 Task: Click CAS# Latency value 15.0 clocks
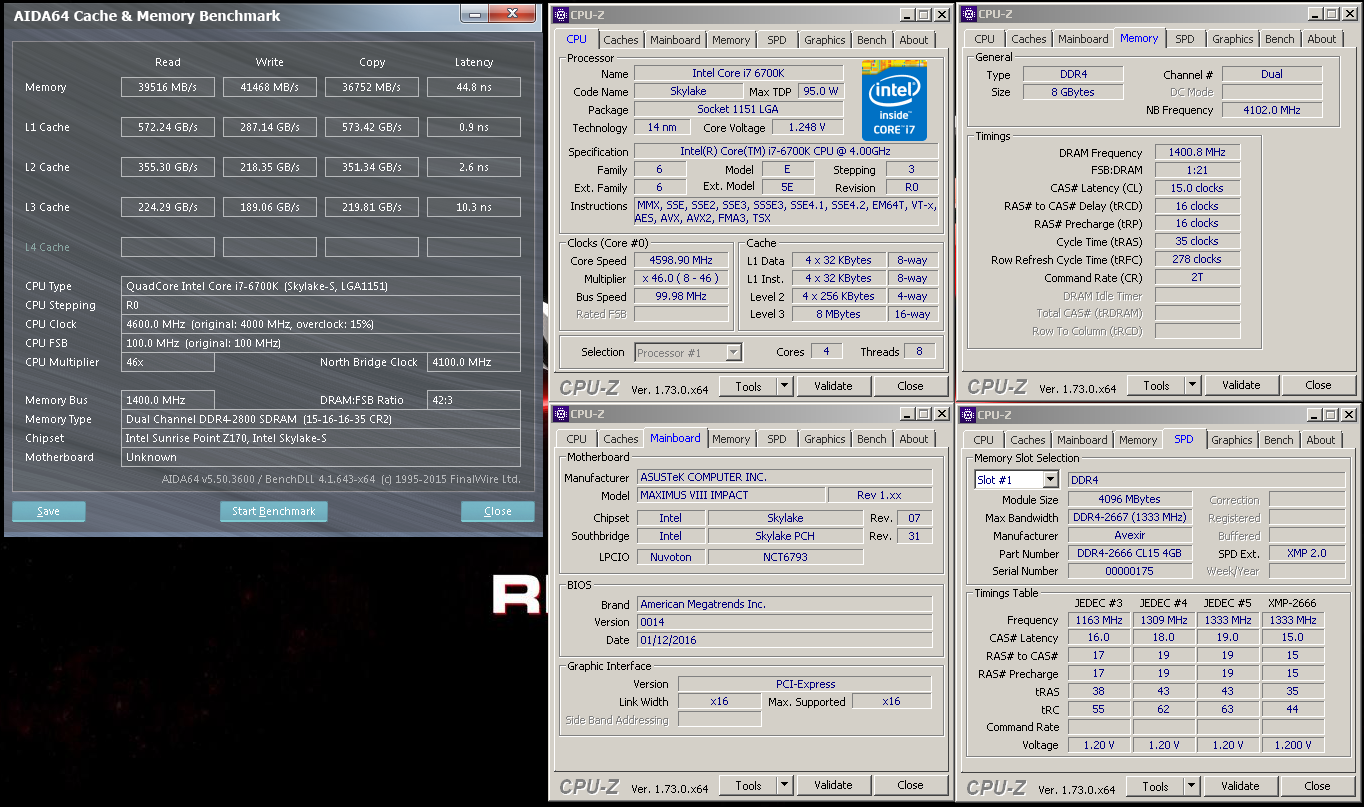click(1197, 188)
